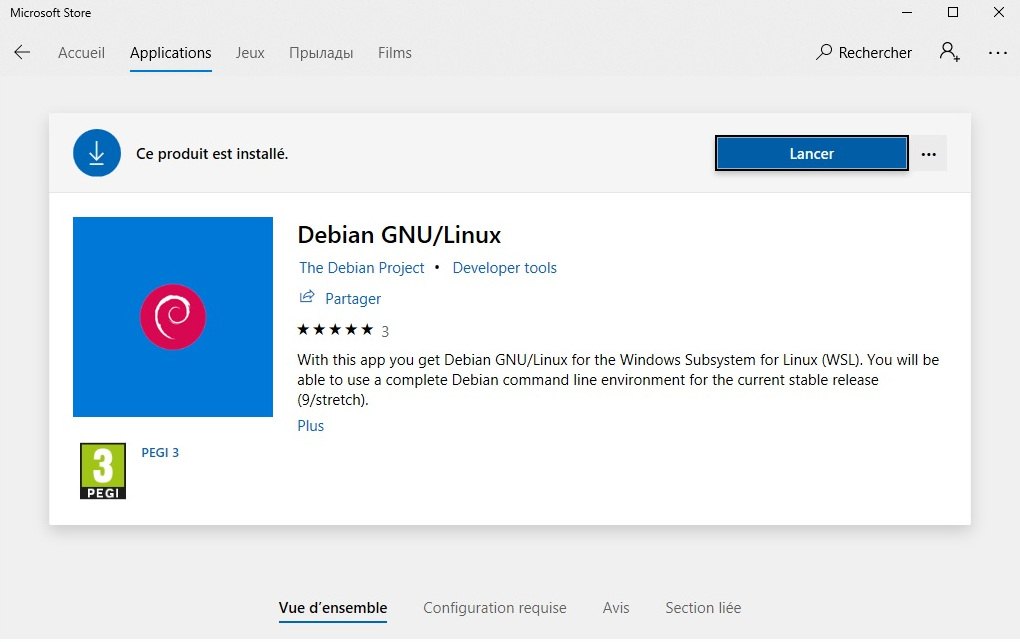Open the Films tab

pos(395,53)
